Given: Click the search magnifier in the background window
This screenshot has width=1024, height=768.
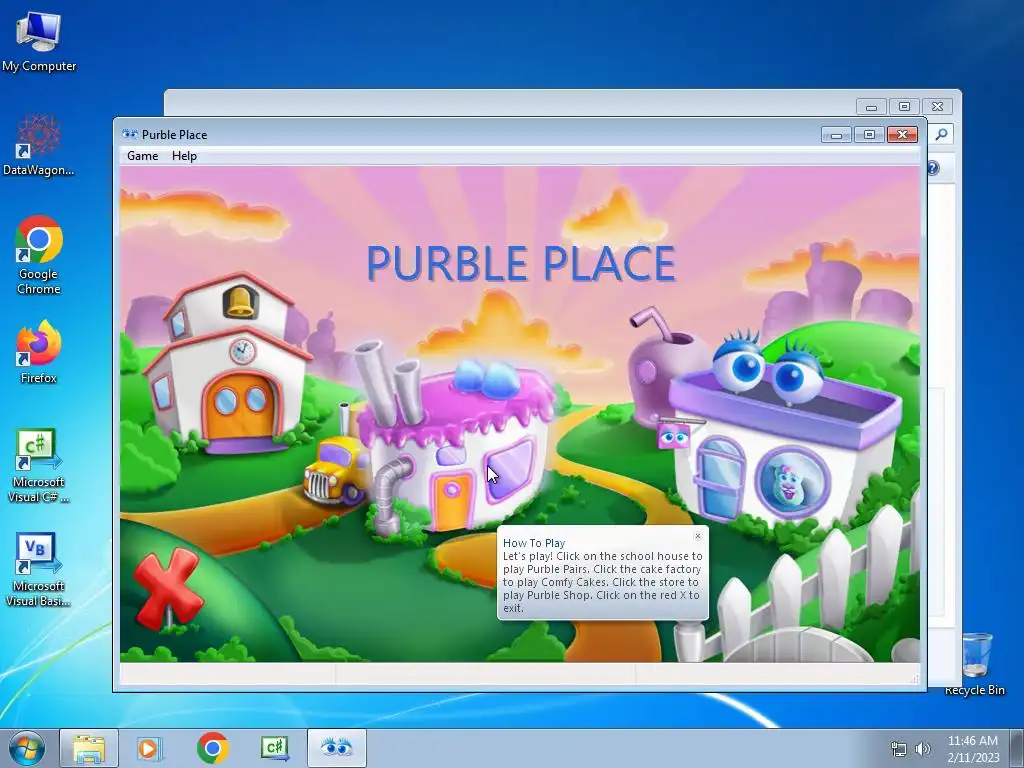Looking at the screenshot, I should [941, 134].
